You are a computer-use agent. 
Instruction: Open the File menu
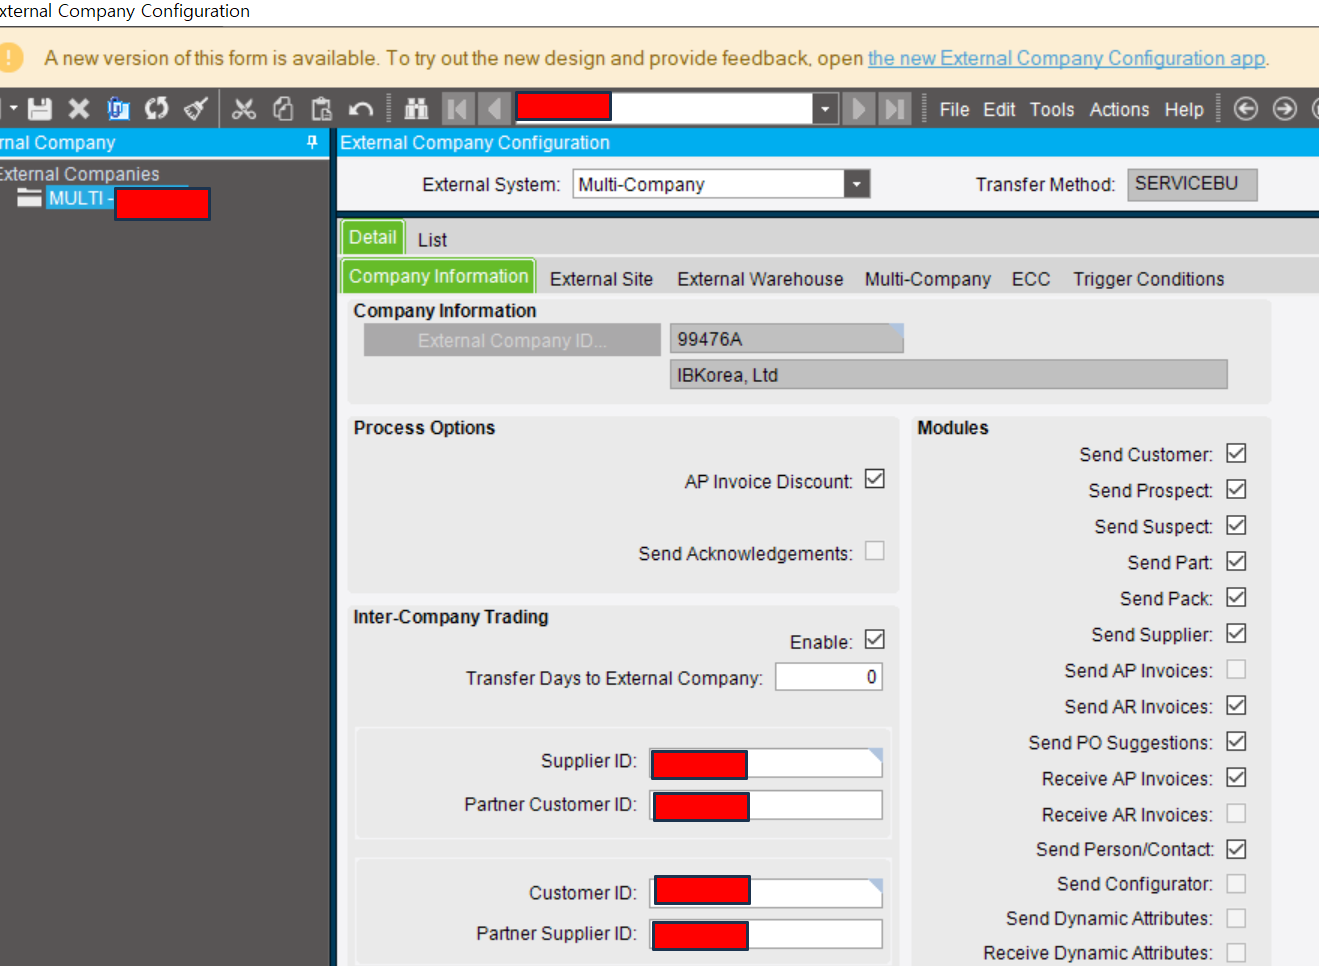pyautogui.click(x=954, y=109)
